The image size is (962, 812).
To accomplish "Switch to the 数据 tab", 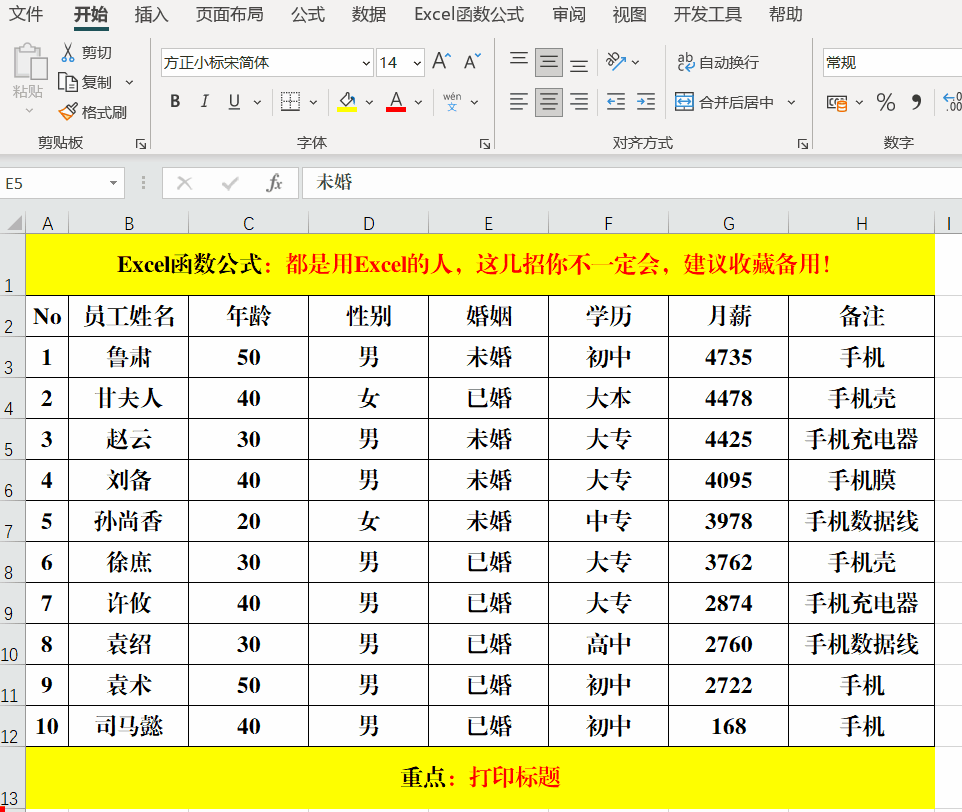I will tap(369, 14).
